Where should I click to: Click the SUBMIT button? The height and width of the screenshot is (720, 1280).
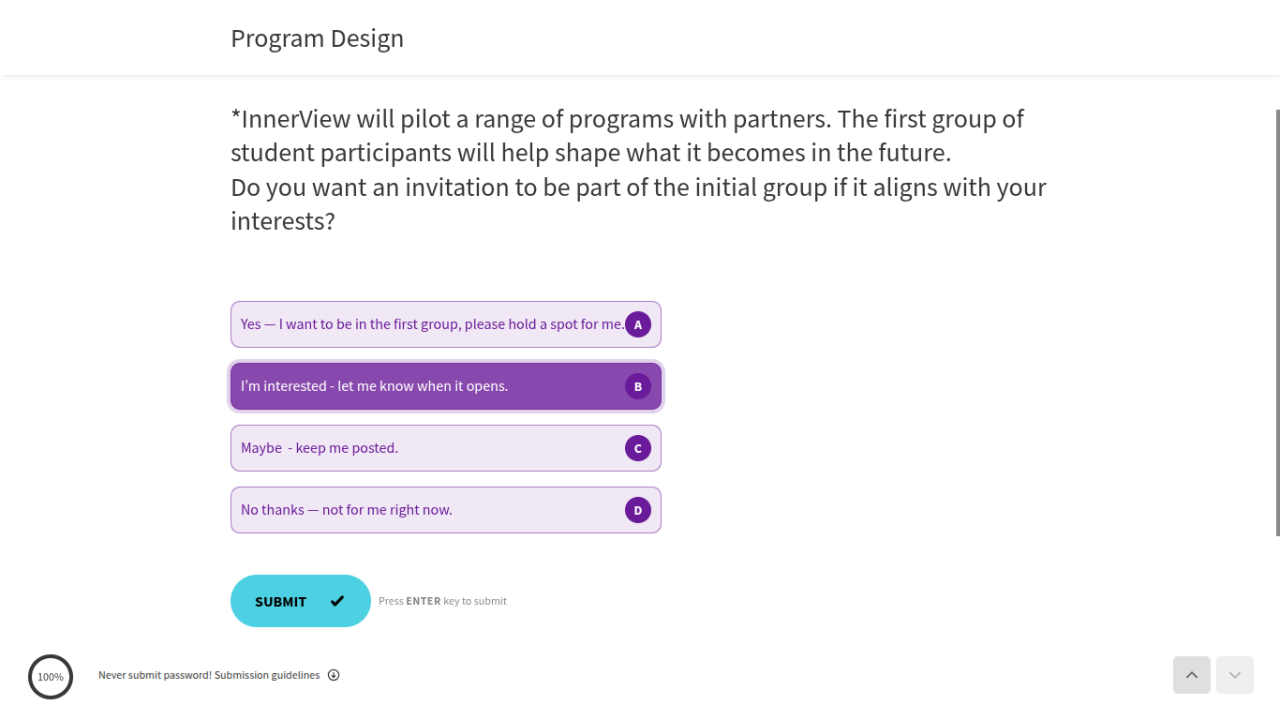click(x=301, y=601)
